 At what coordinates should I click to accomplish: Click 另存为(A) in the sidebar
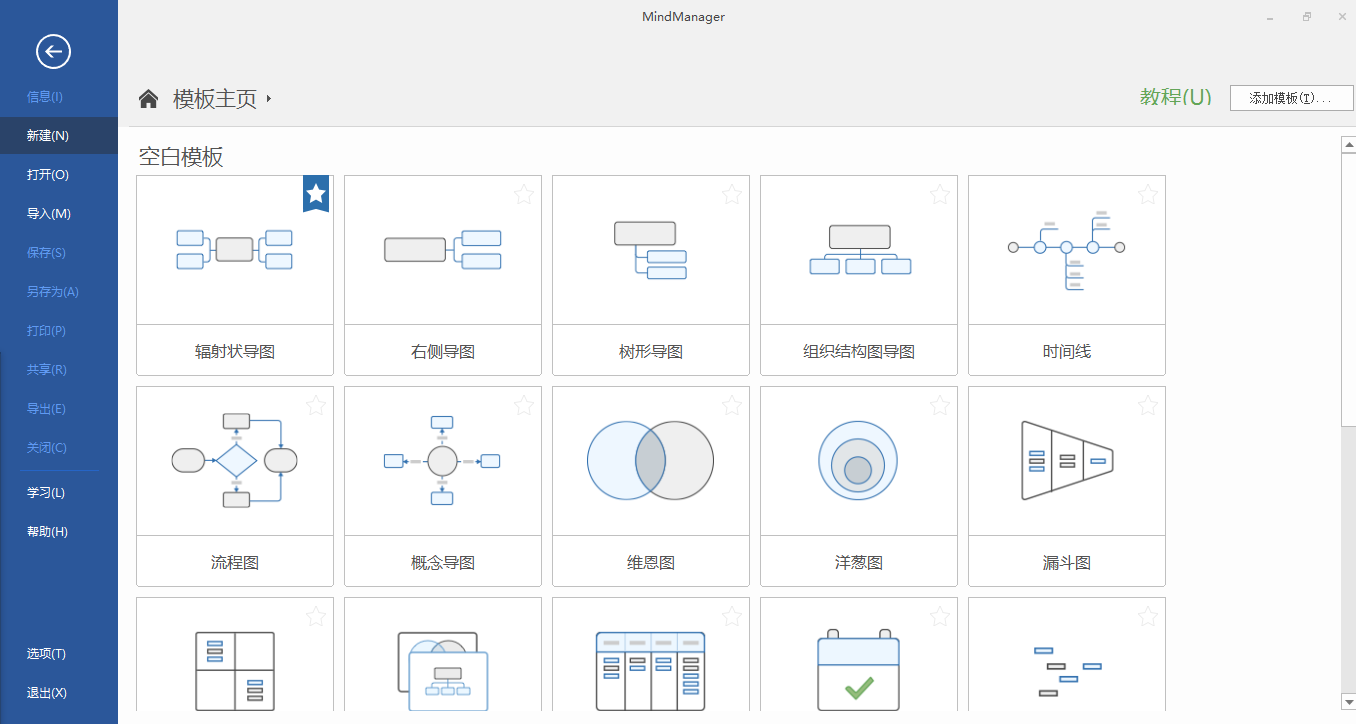[x=52, y=292]
